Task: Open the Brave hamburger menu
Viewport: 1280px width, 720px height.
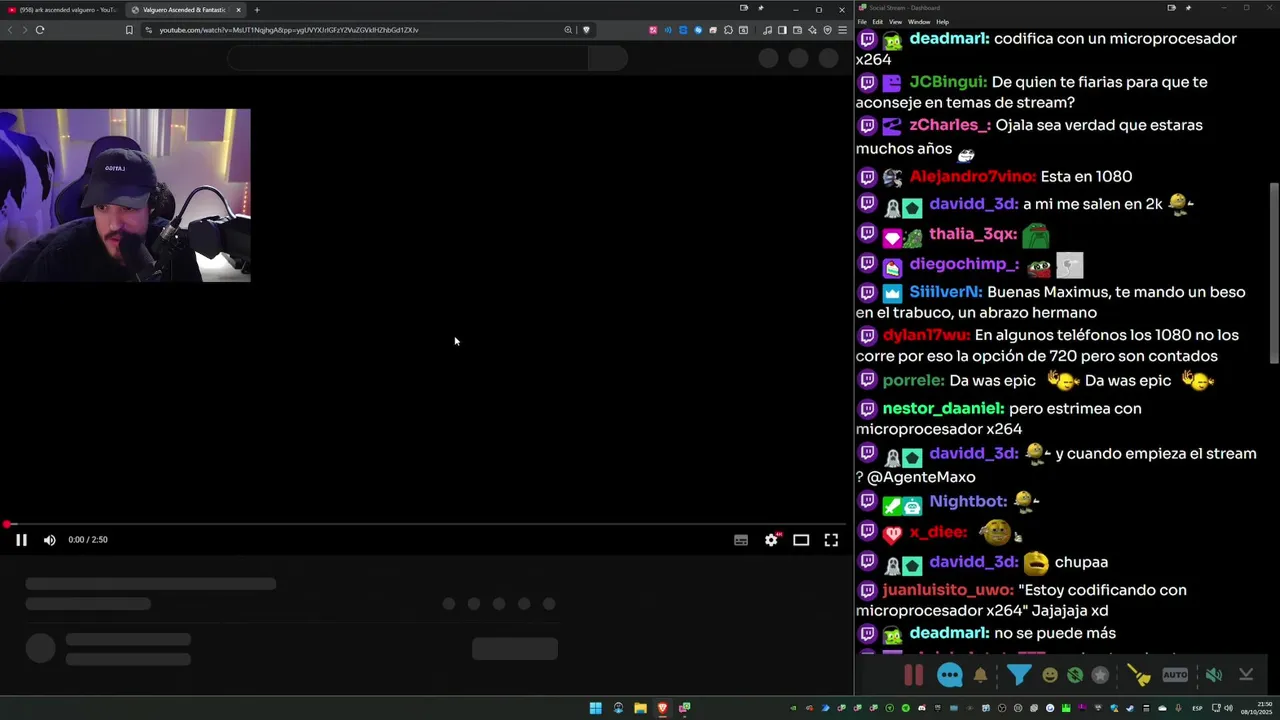Action: click(842, 30)
